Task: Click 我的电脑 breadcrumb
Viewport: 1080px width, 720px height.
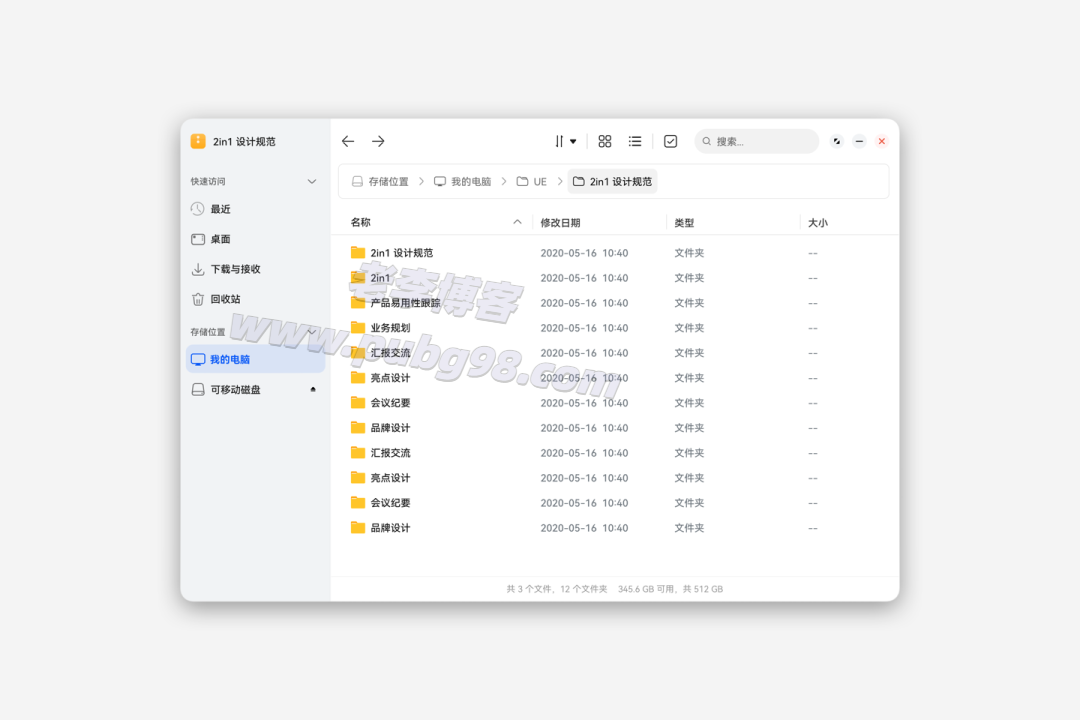Action: pos(463,181)
